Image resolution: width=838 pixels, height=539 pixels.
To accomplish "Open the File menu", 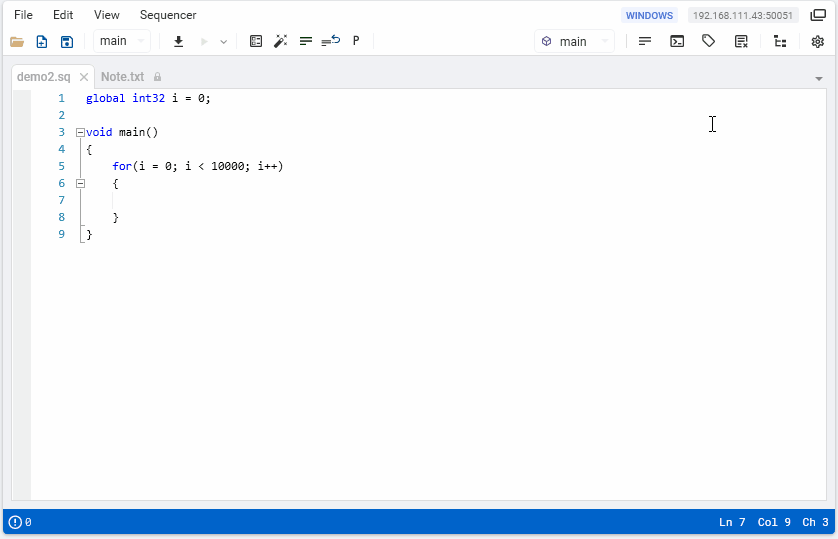I will tap(23, 15).
